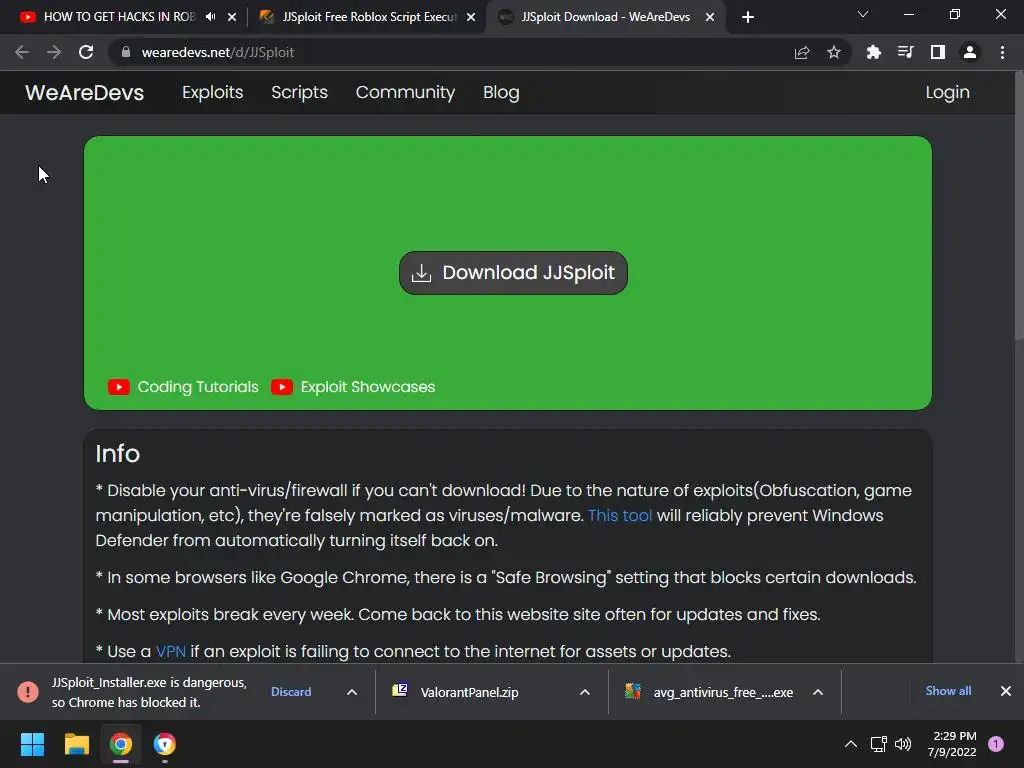The height and width of the screenshot is (768, 1024).
Task: Click the Download JJSploit button
Action: pos(513,273)
